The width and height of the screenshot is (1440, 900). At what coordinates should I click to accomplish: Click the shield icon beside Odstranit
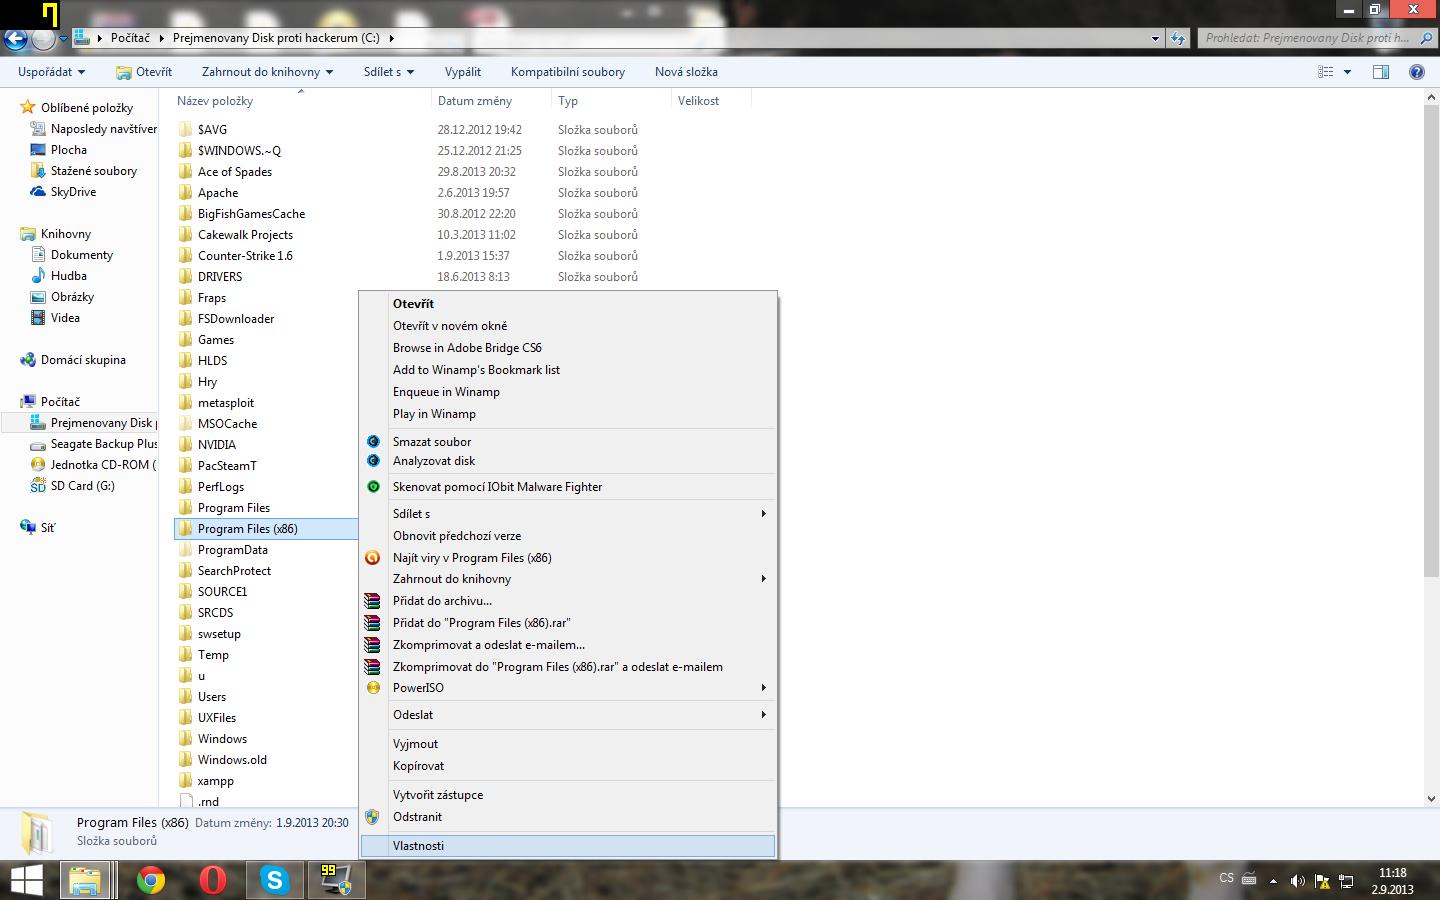pos(373,817)
